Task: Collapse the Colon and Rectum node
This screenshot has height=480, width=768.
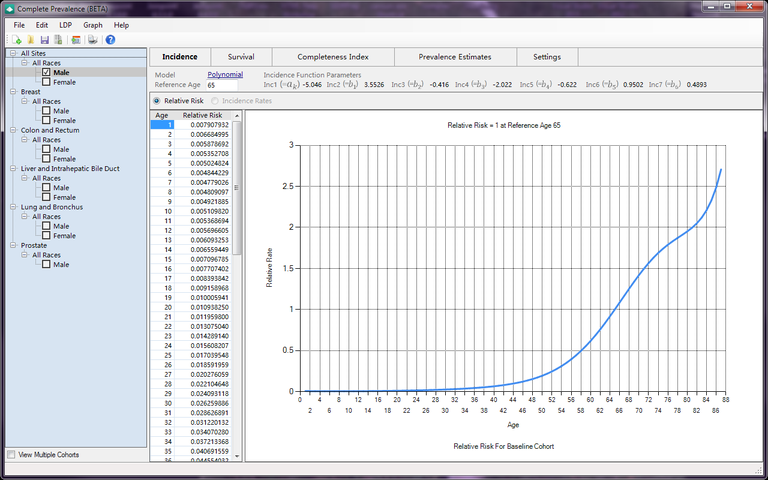Action: [x=12, y=130]
